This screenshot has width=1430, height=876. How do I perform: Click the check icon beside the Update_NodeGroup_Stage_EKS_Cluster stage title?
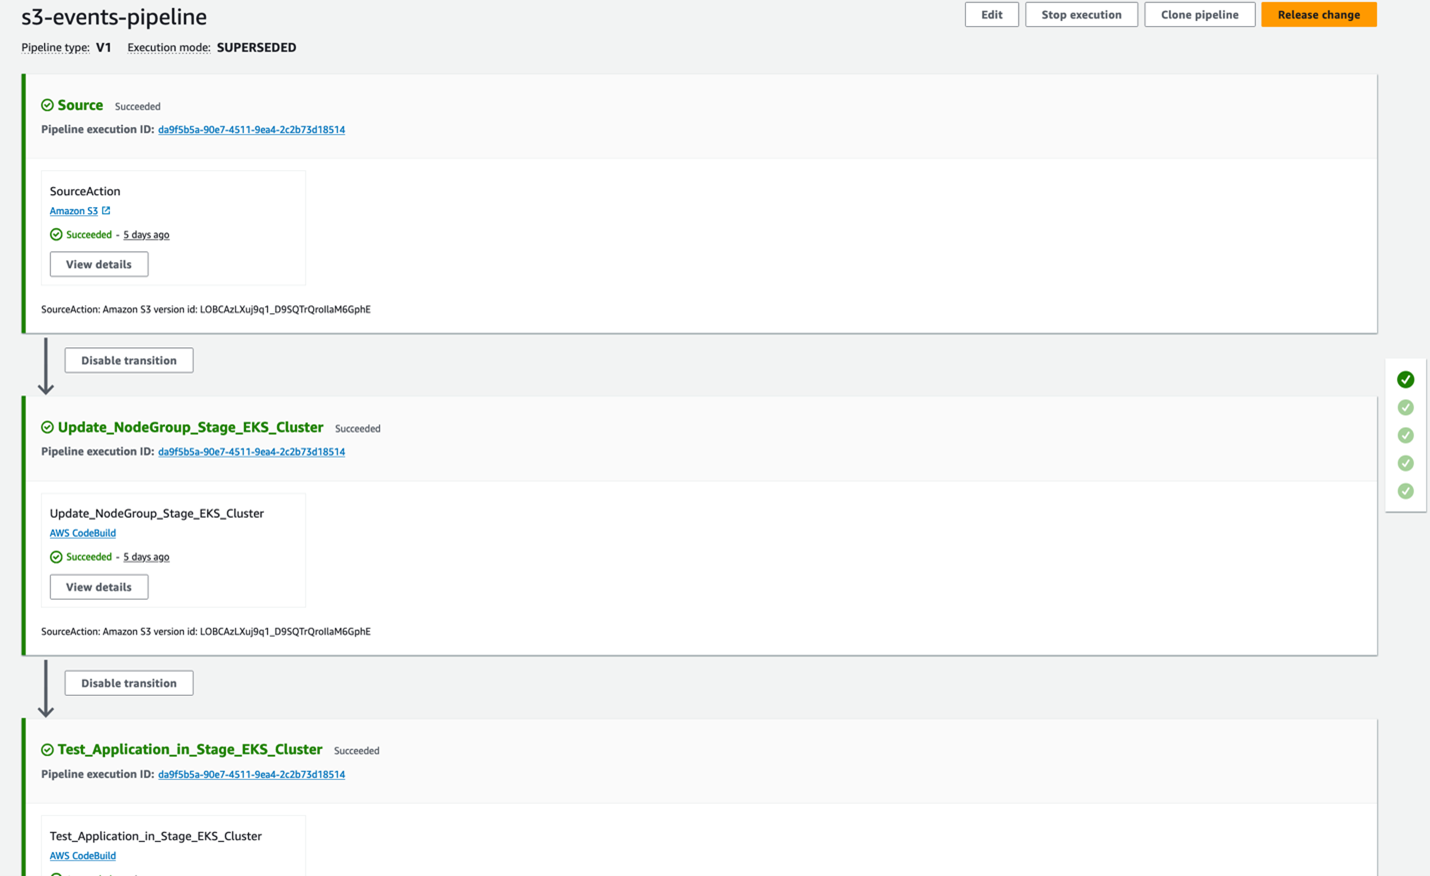click(x=47, y=427)
